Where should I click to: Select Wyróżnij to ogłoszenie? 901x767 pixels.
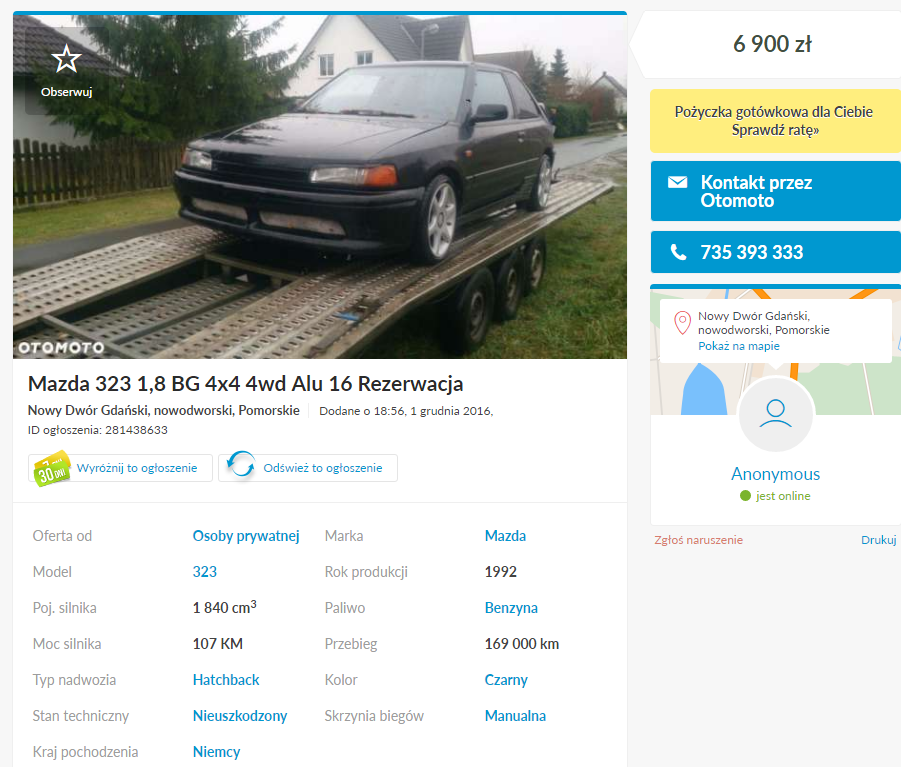[121, 468]
